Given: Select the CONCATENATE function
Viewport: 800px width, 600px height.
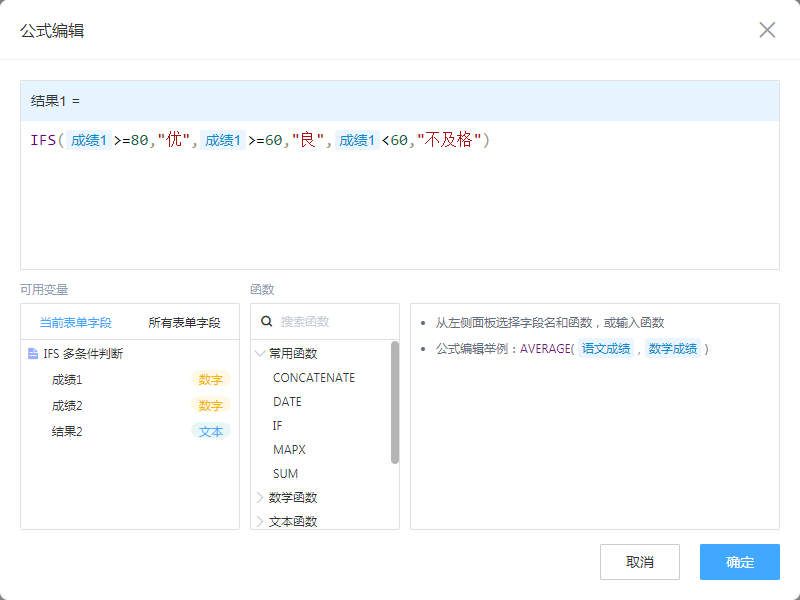Looking at the screenshot, I should pyautogui.click(x=313, y=378).
